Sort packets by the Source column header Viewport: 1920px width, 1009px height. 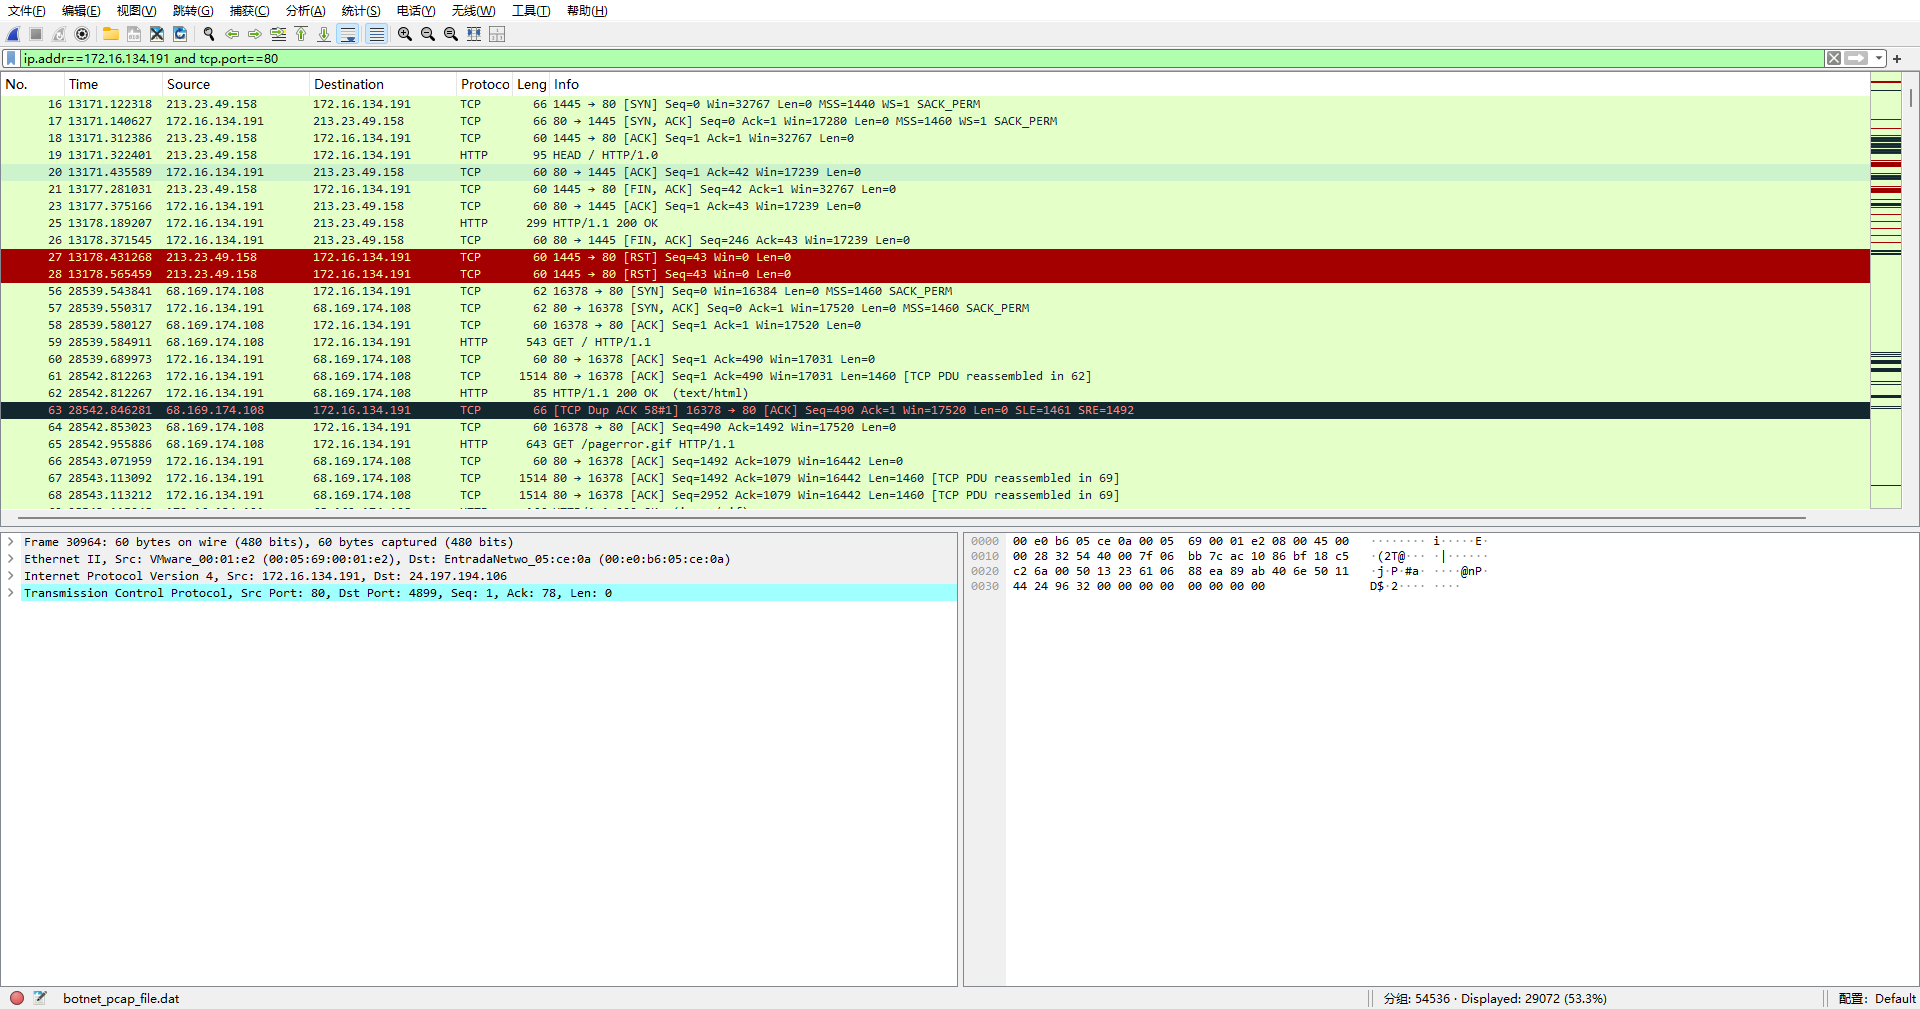(x=235, y=84)
